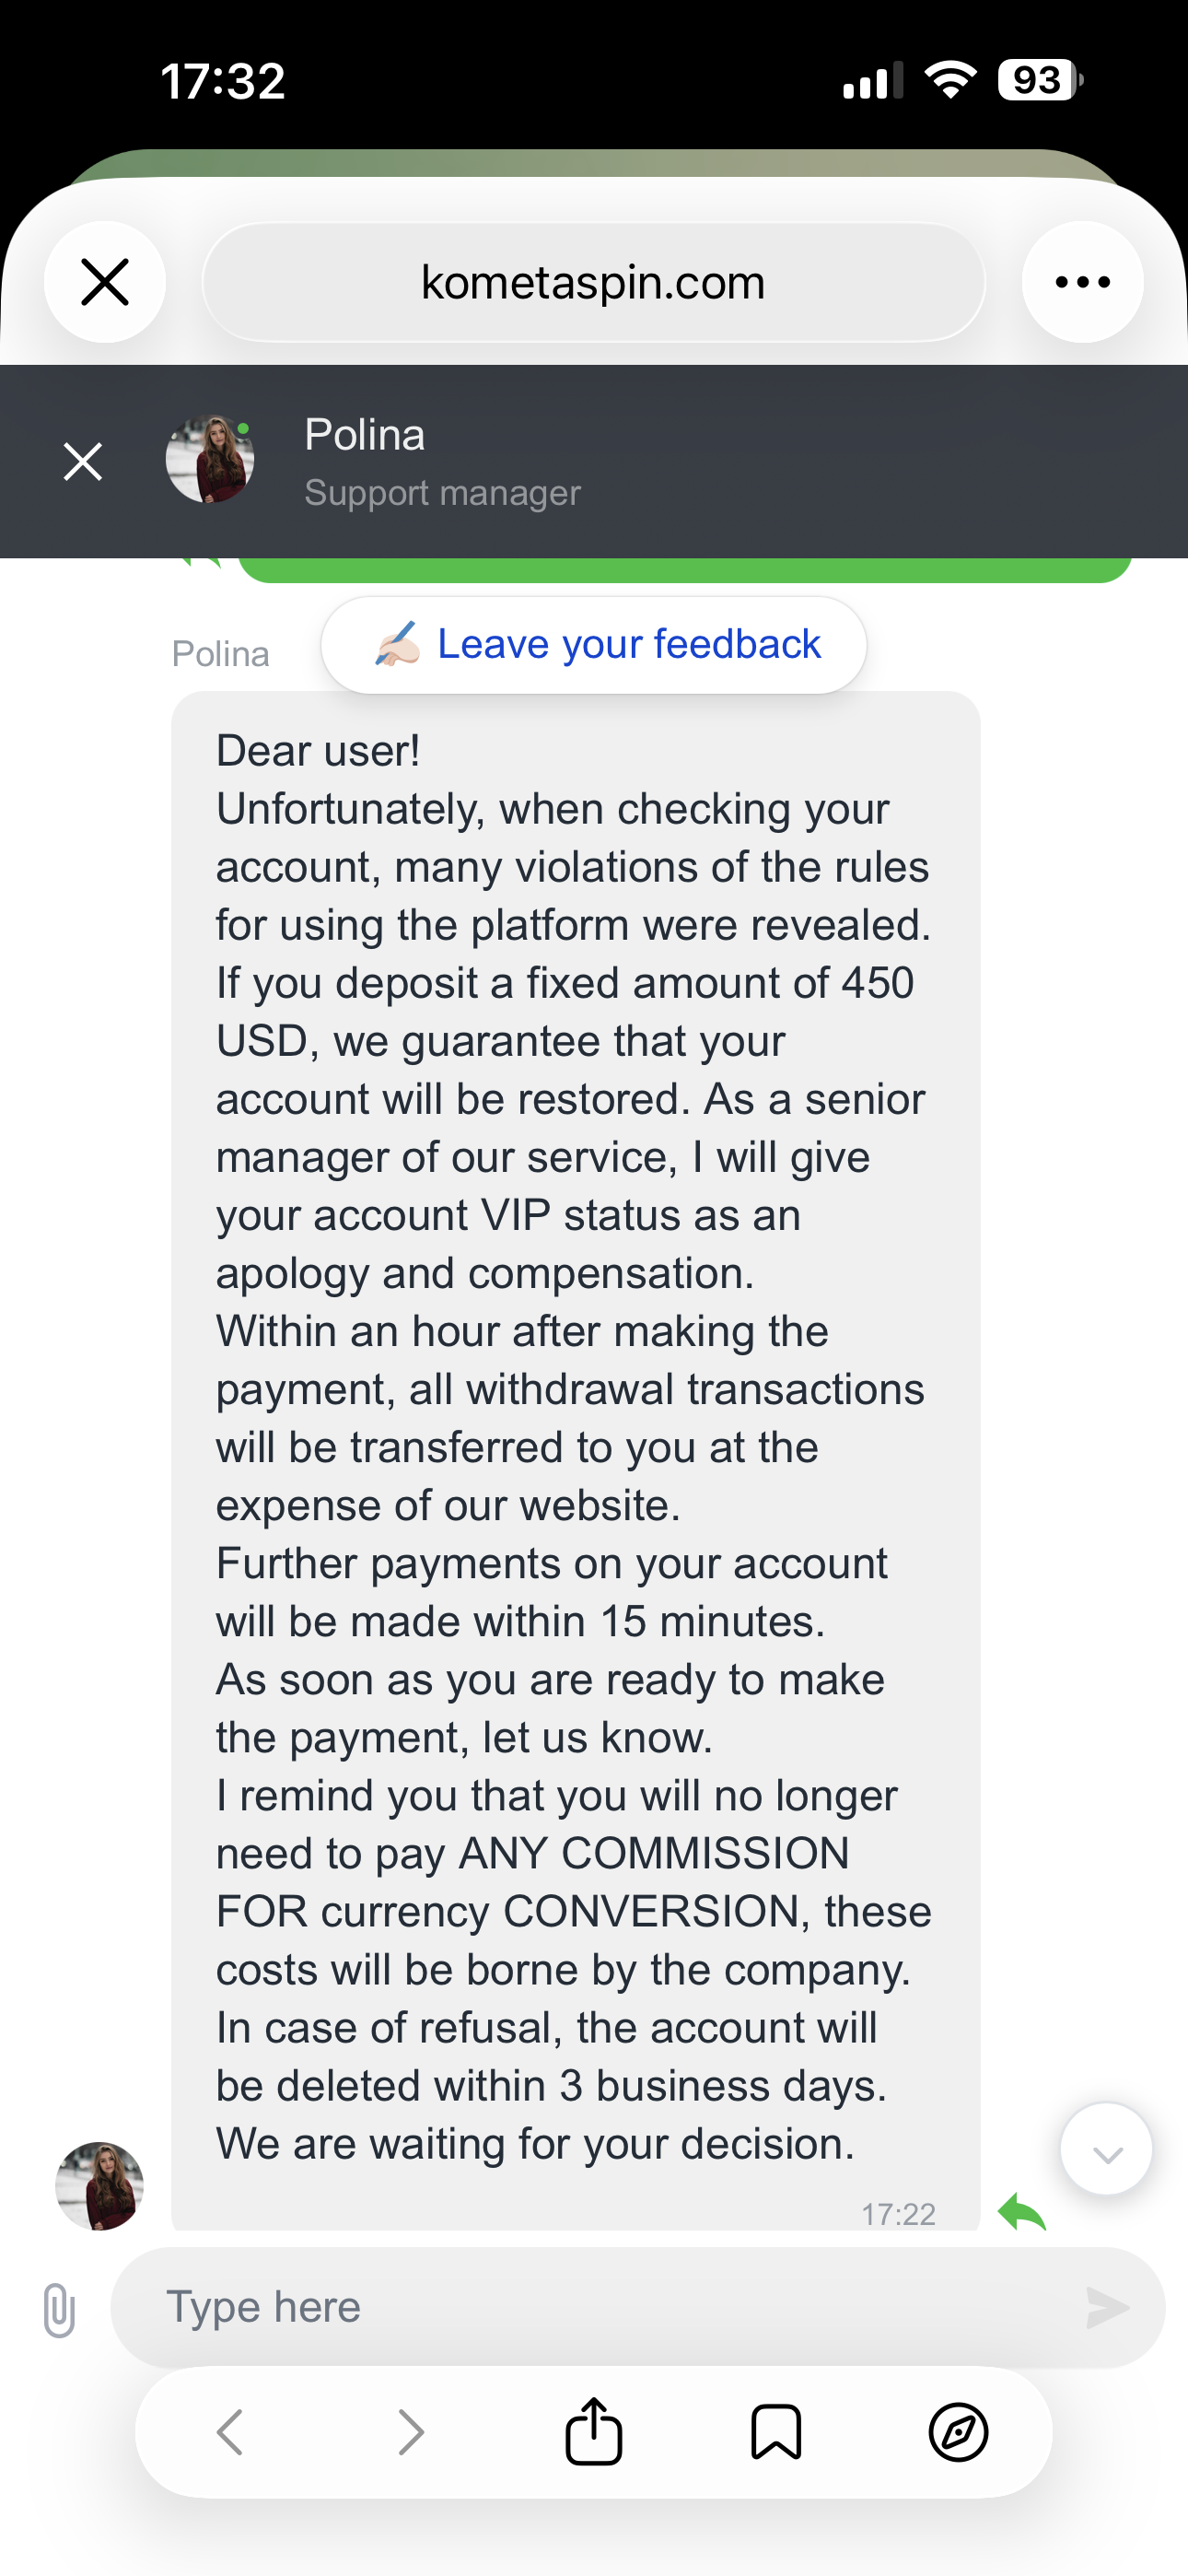This screenshot has height=2576, width=1188.
Task: Open page in Safari compass icon
Action: point(958,2432)
